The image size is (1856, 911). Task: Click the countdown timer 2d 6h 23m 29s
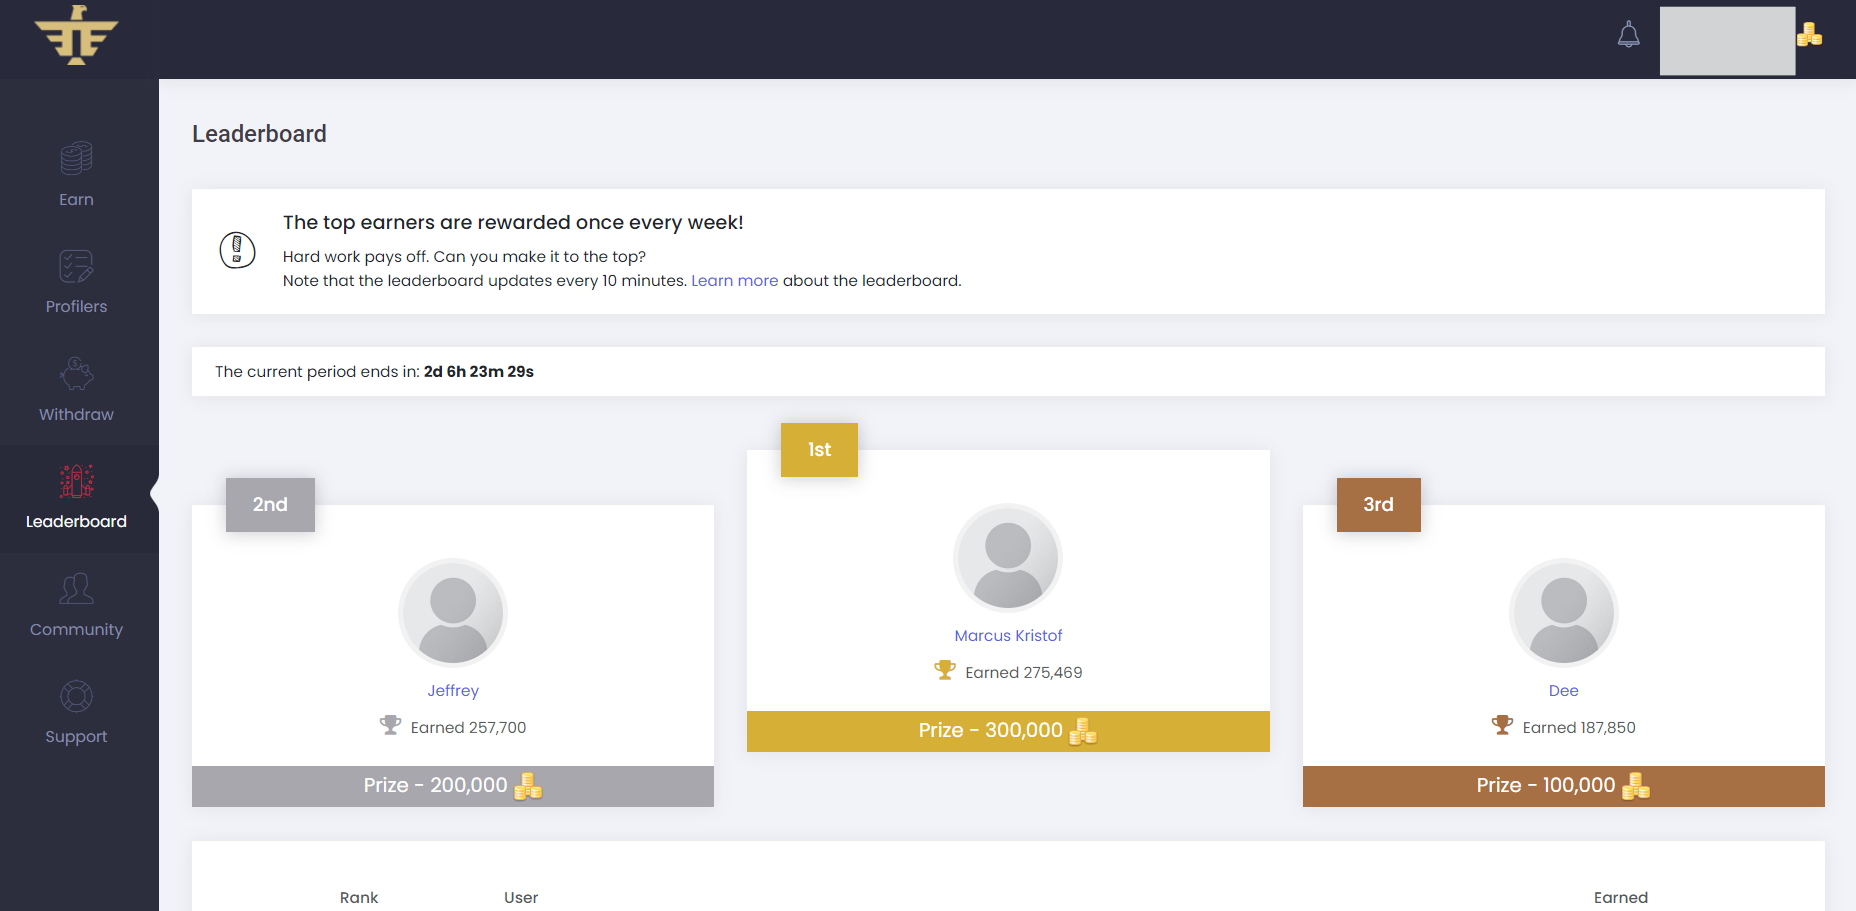coord(479,372)
